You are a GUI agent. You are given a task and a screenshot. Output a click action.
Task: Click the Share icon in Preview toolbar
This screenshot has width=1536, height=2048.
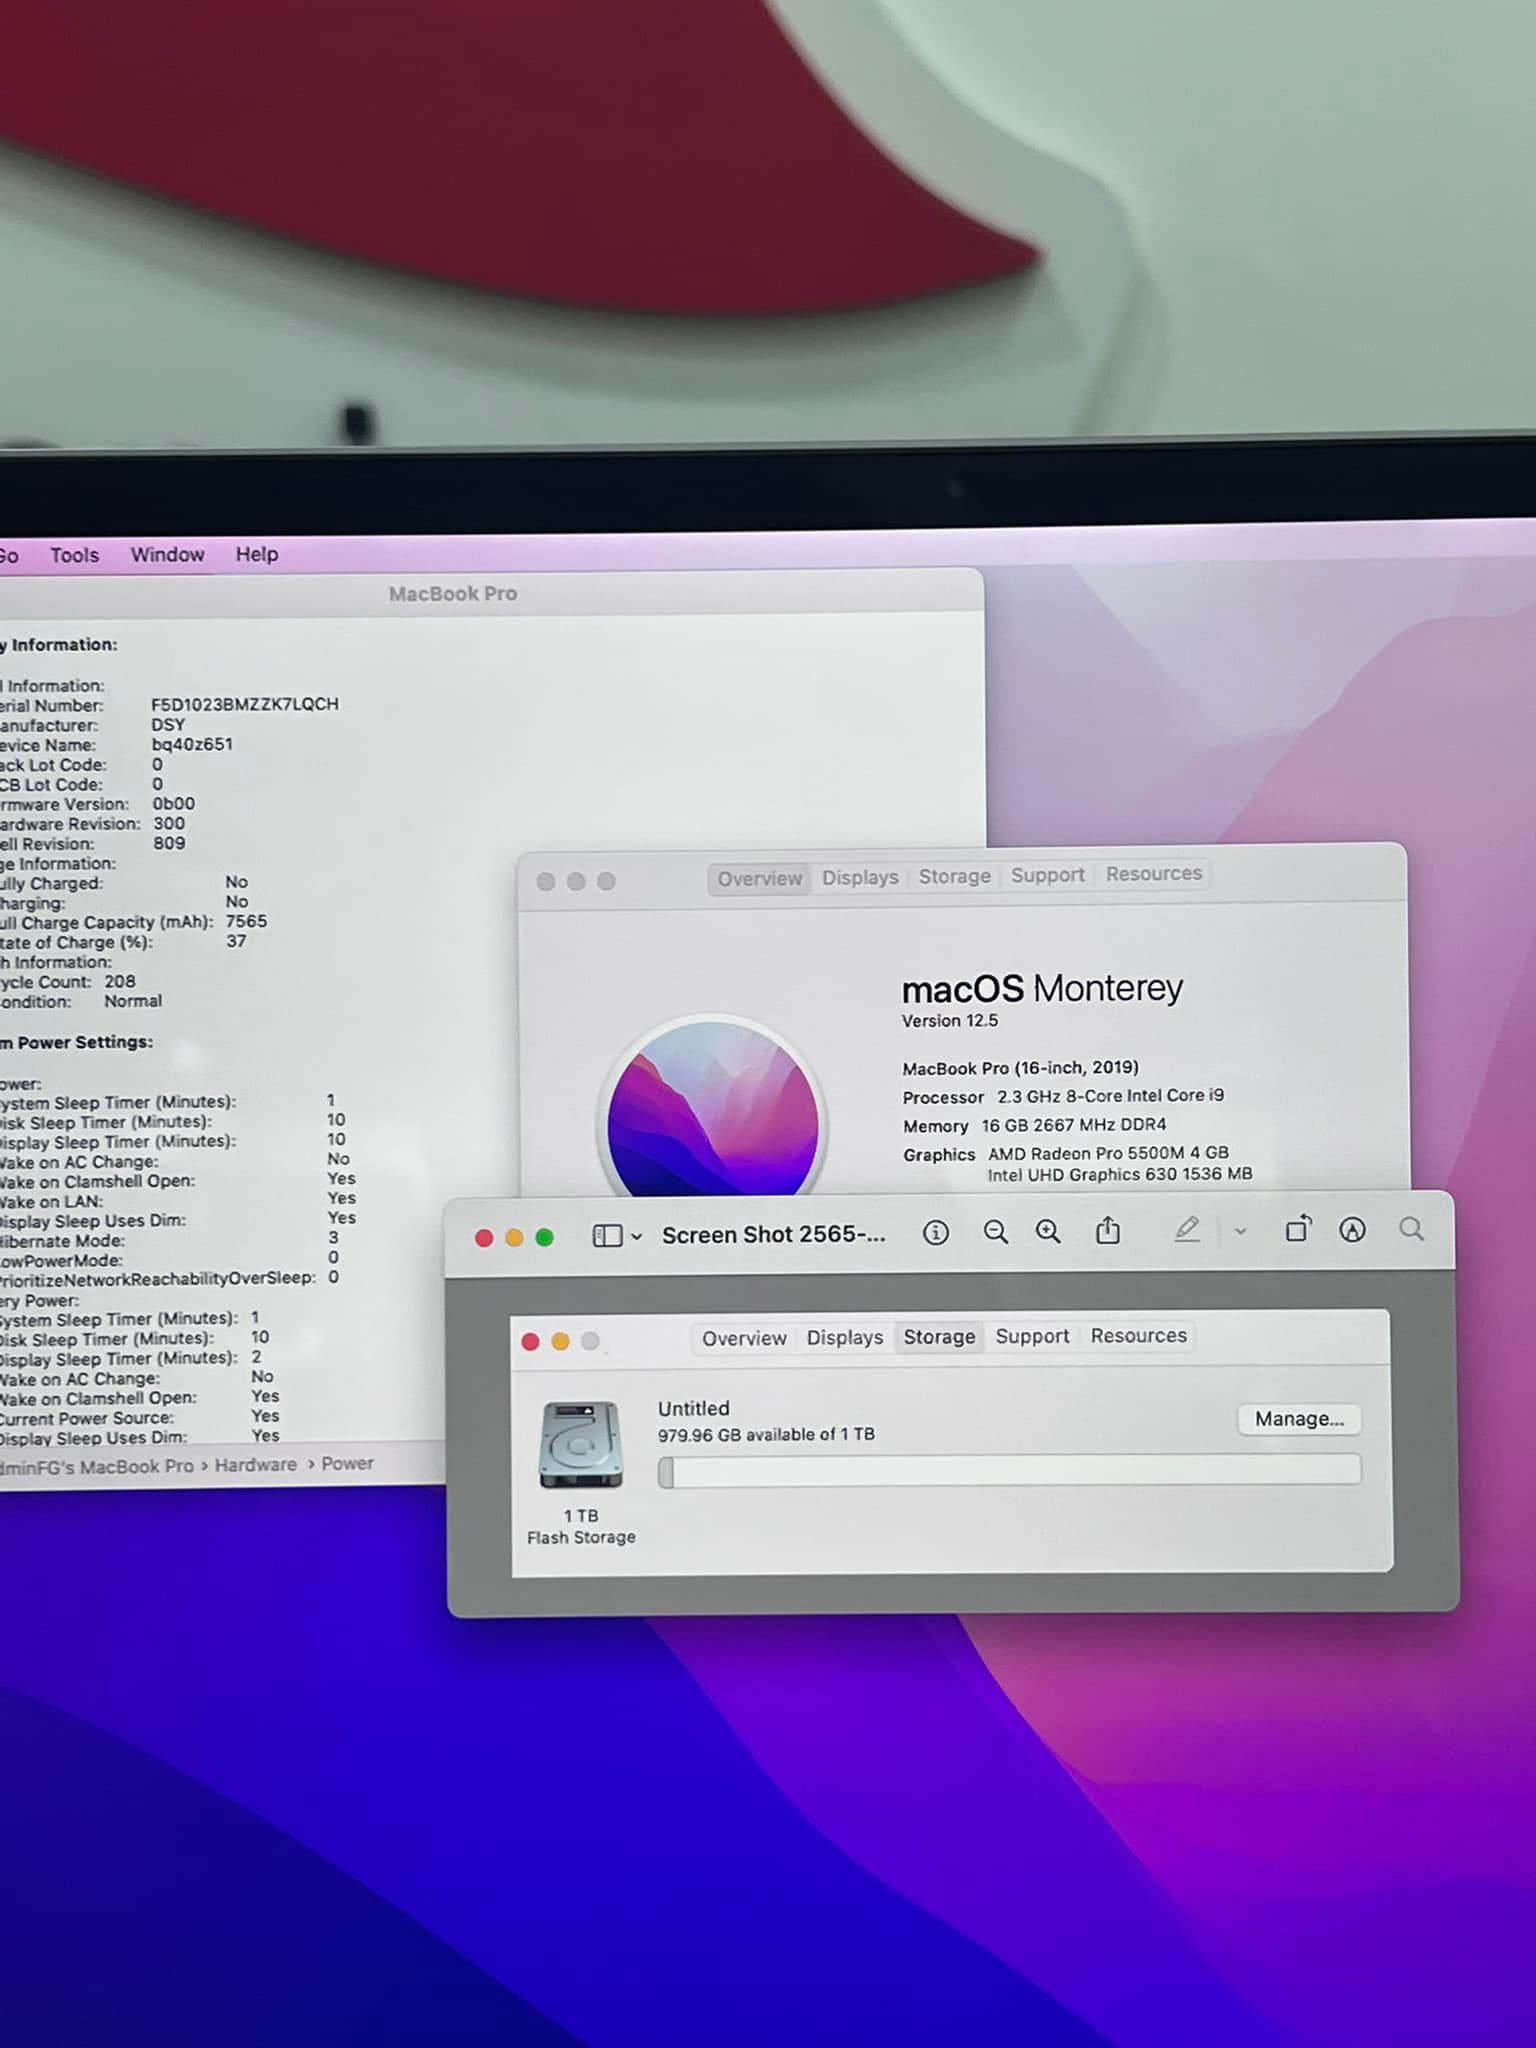point(1107,1230)
